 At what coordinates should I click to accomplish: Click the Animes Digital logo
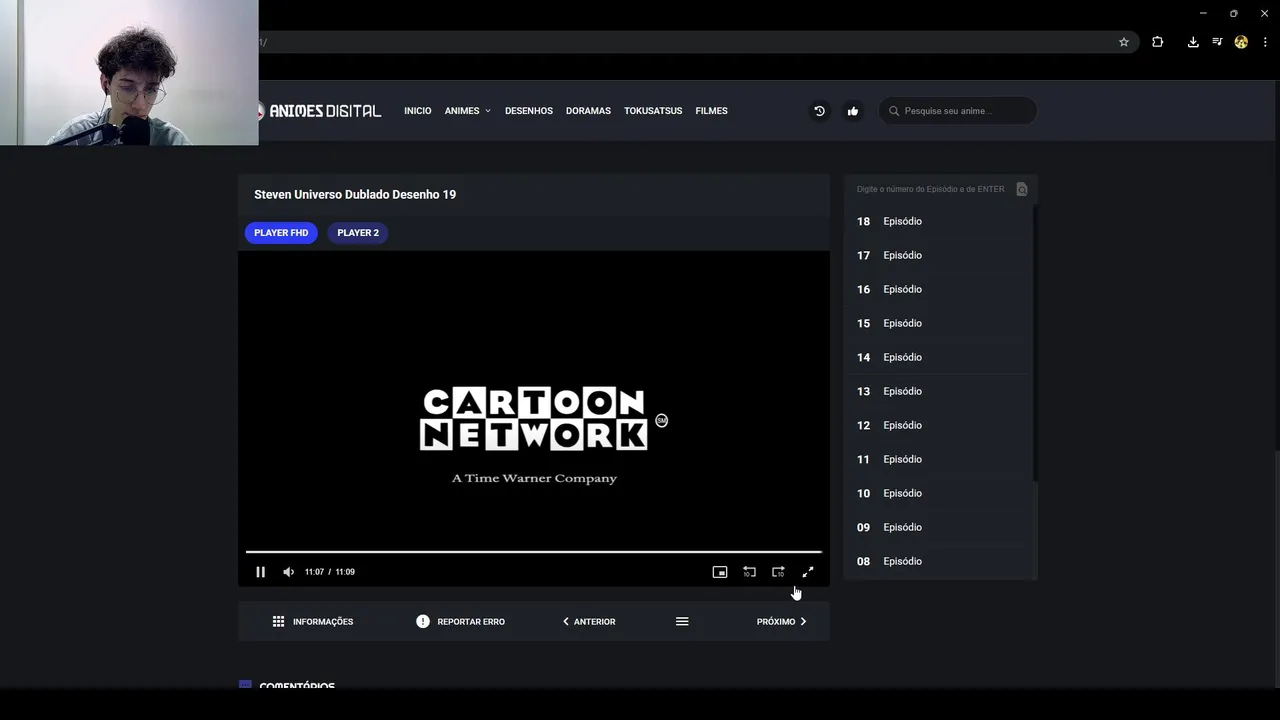pyautogui.click(x=318, y=111)
